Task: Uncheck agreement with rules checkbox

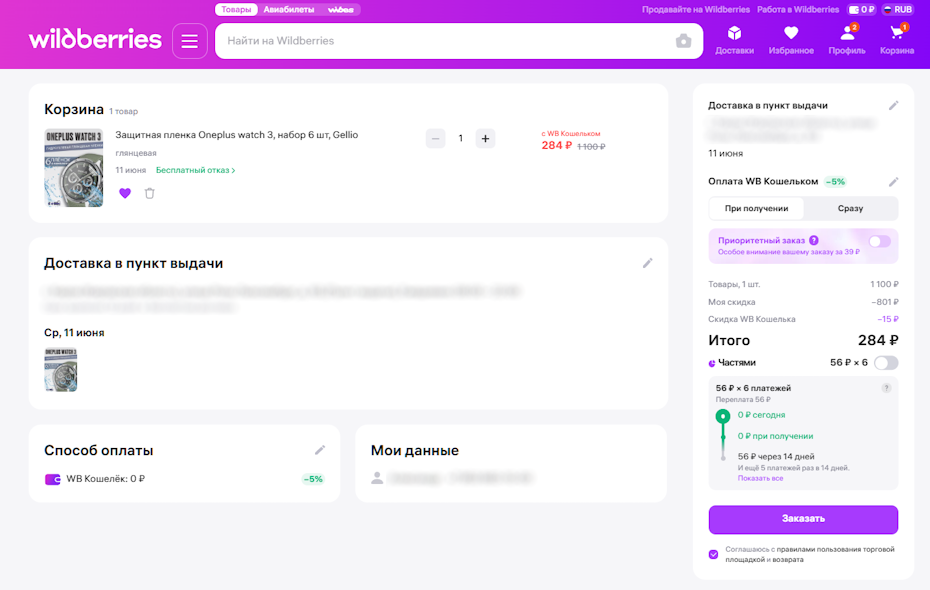Action: coord(714,554)
